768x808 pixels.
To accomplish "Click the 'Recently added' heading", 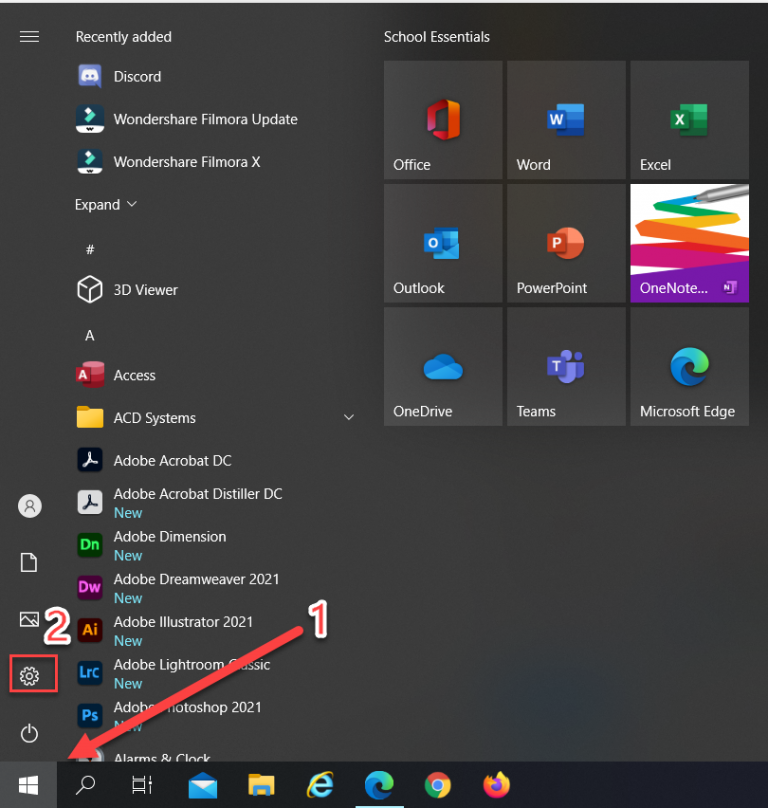I will tap(124, 37).
